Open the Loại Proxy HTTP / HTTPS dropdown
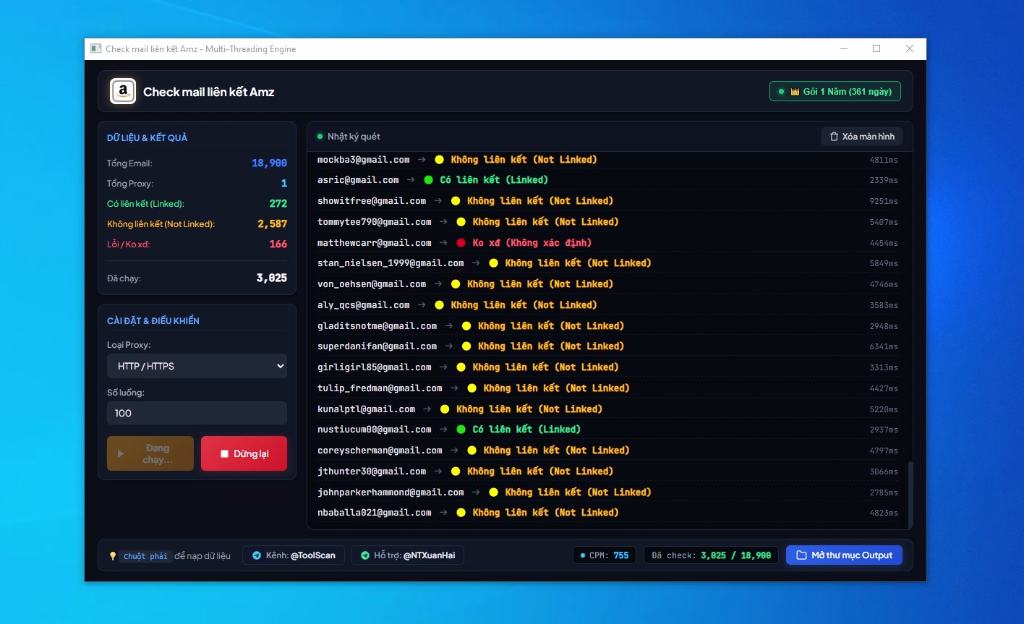The width and height of the screenshot is (1024, 624). 197,366
